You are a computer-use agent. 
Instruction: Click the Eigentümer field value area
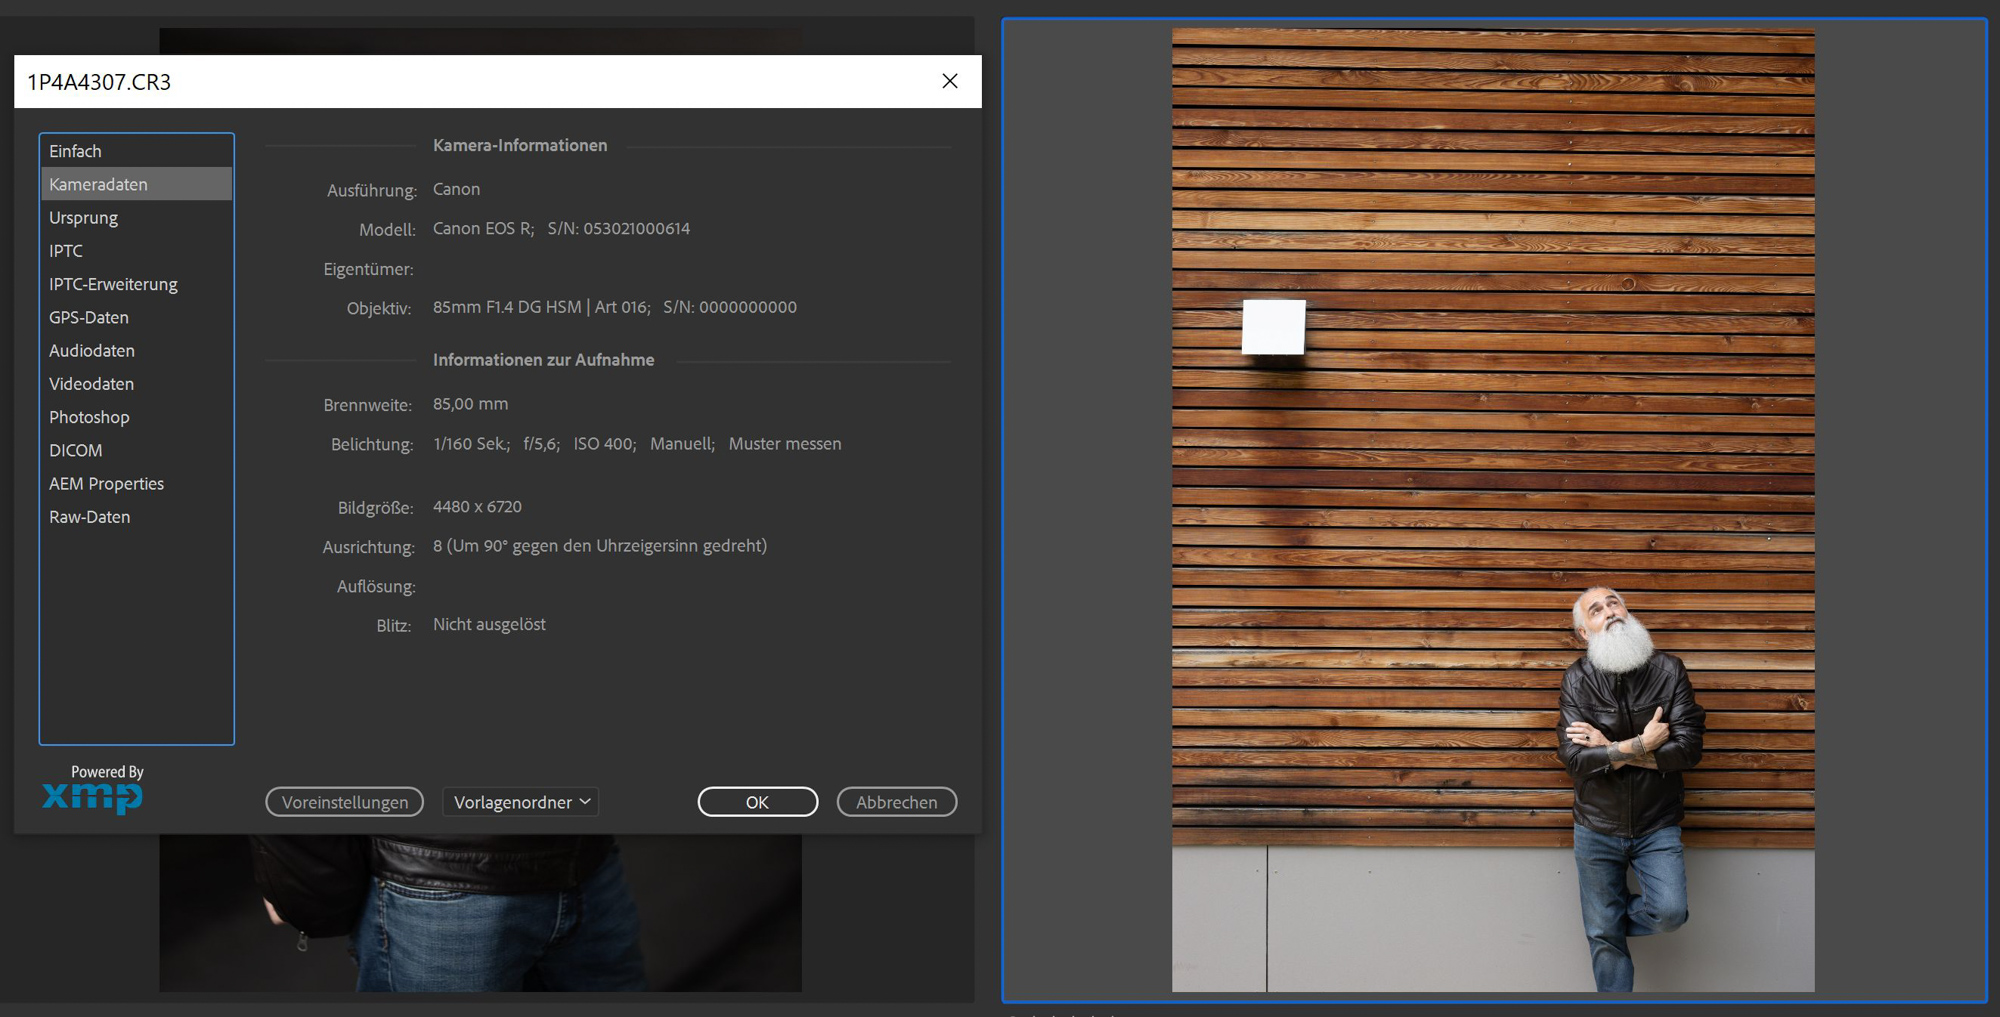click(x=600, y=269)
